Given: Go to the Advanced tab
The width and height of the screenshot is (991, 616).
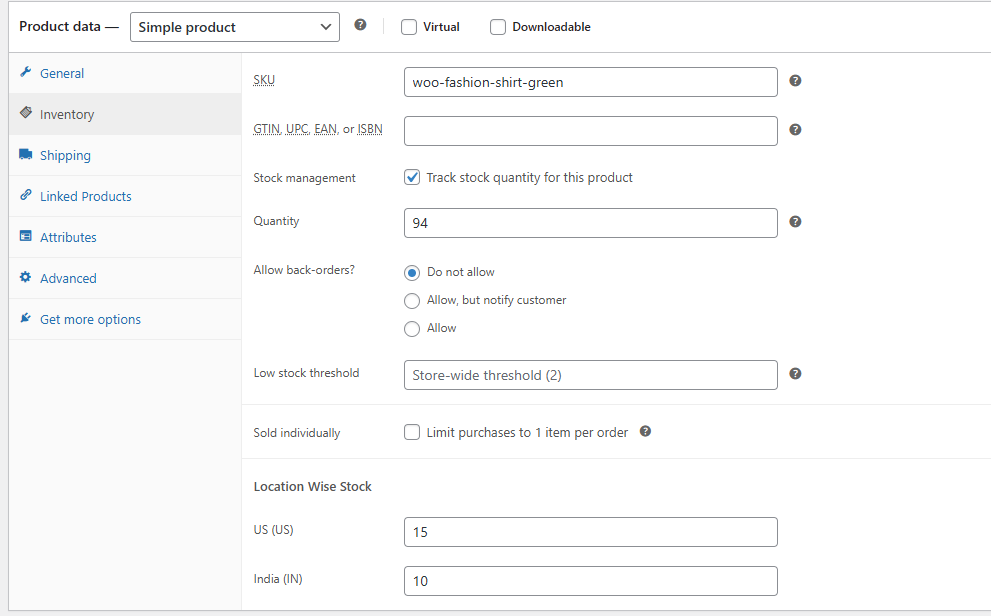Looking at the screenshot, I should click(68, 278).
